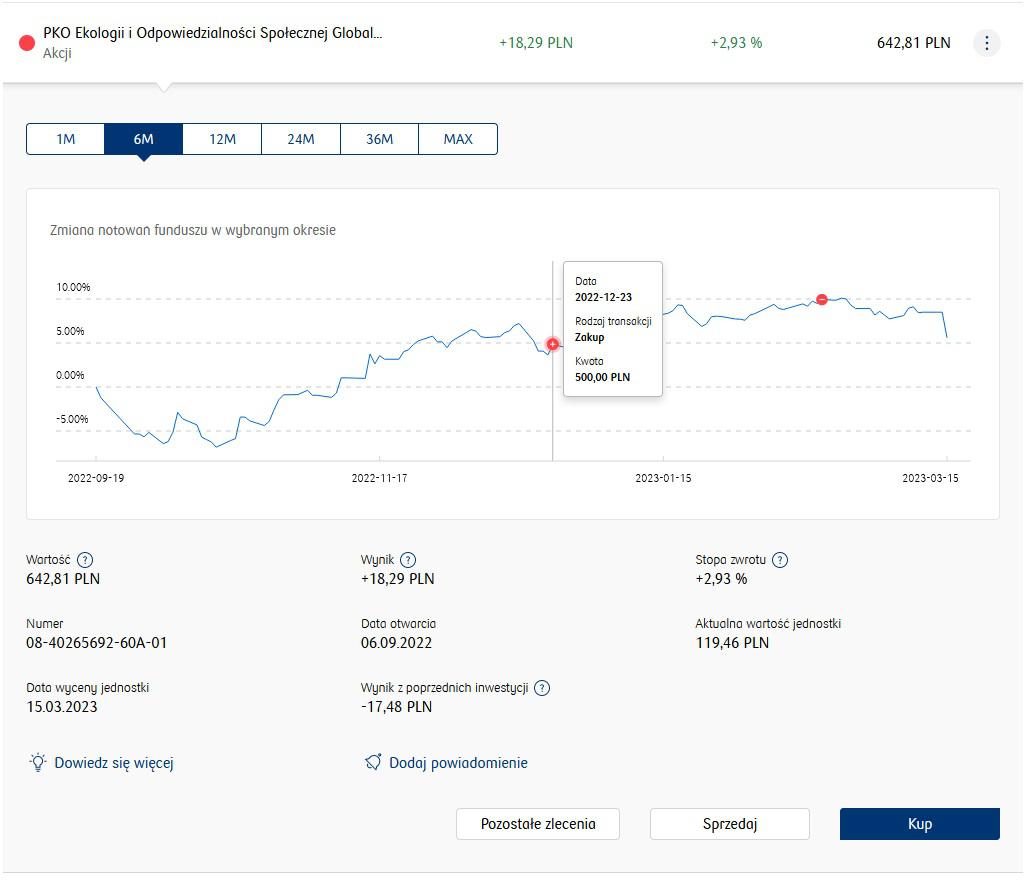Open the Wynik help question mark
1027x885 pixels.
coord(408,560)
